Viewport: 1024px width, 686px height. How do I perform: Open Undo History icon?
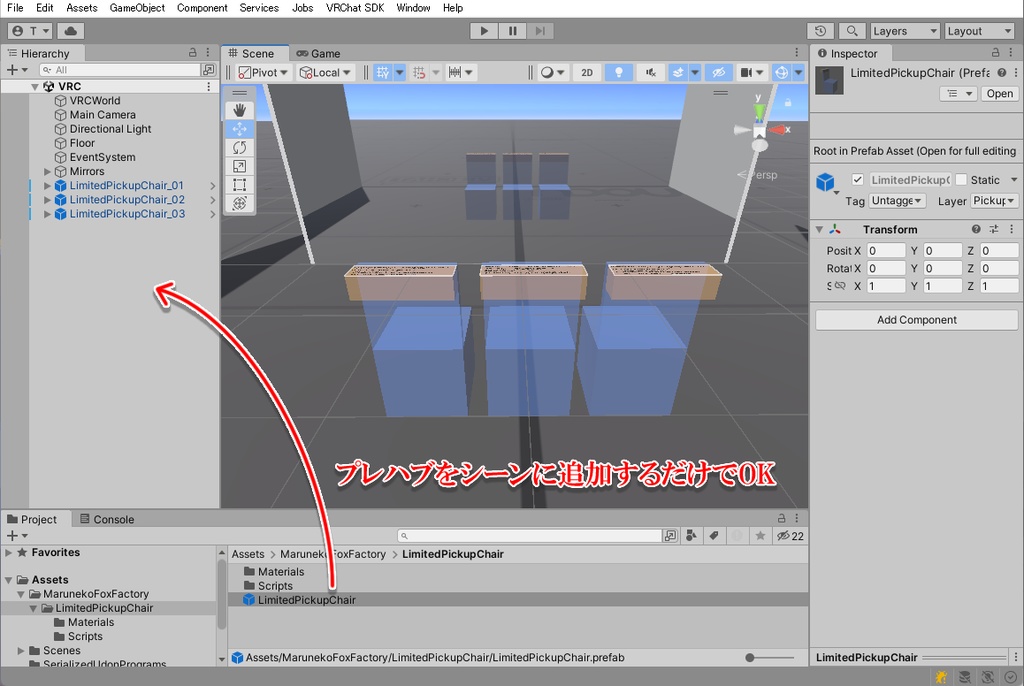(820, 31)
